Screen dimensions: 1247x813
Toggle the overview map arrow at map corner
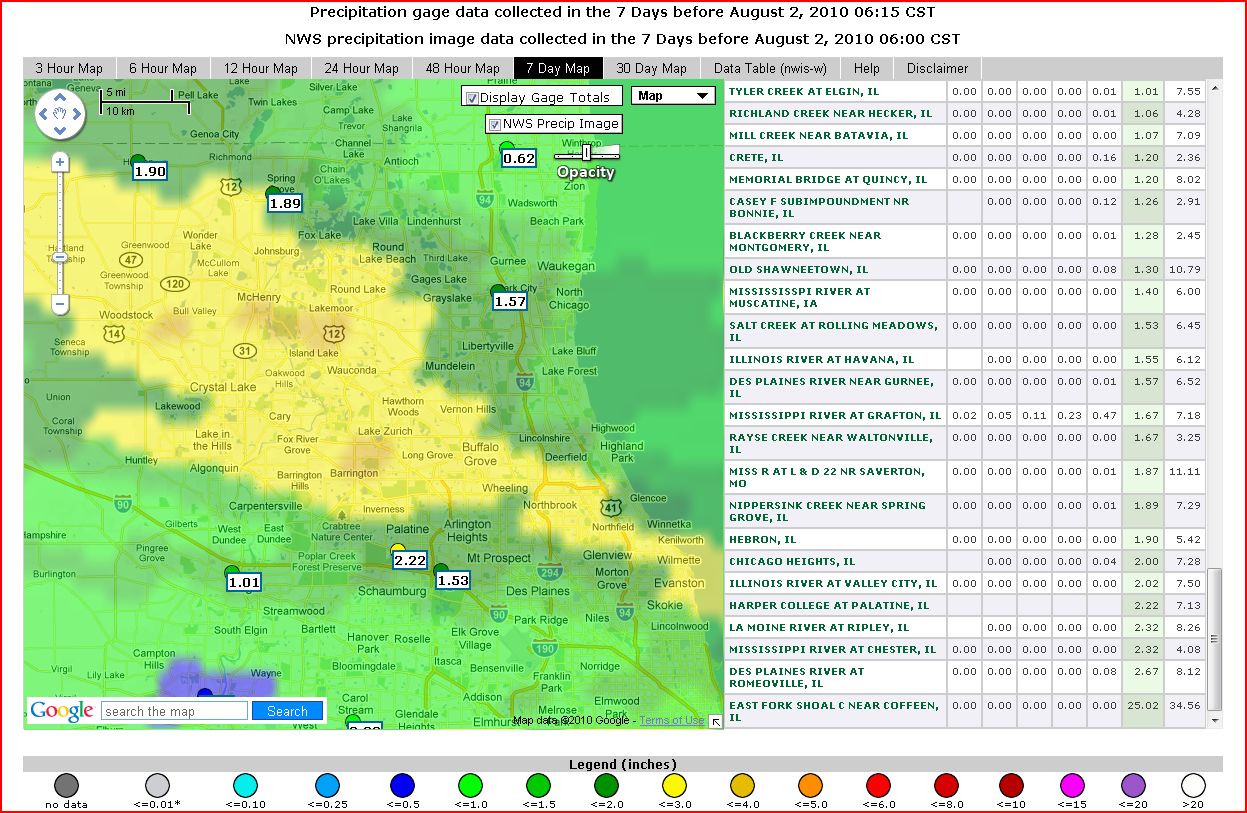[x=715, y=721]
